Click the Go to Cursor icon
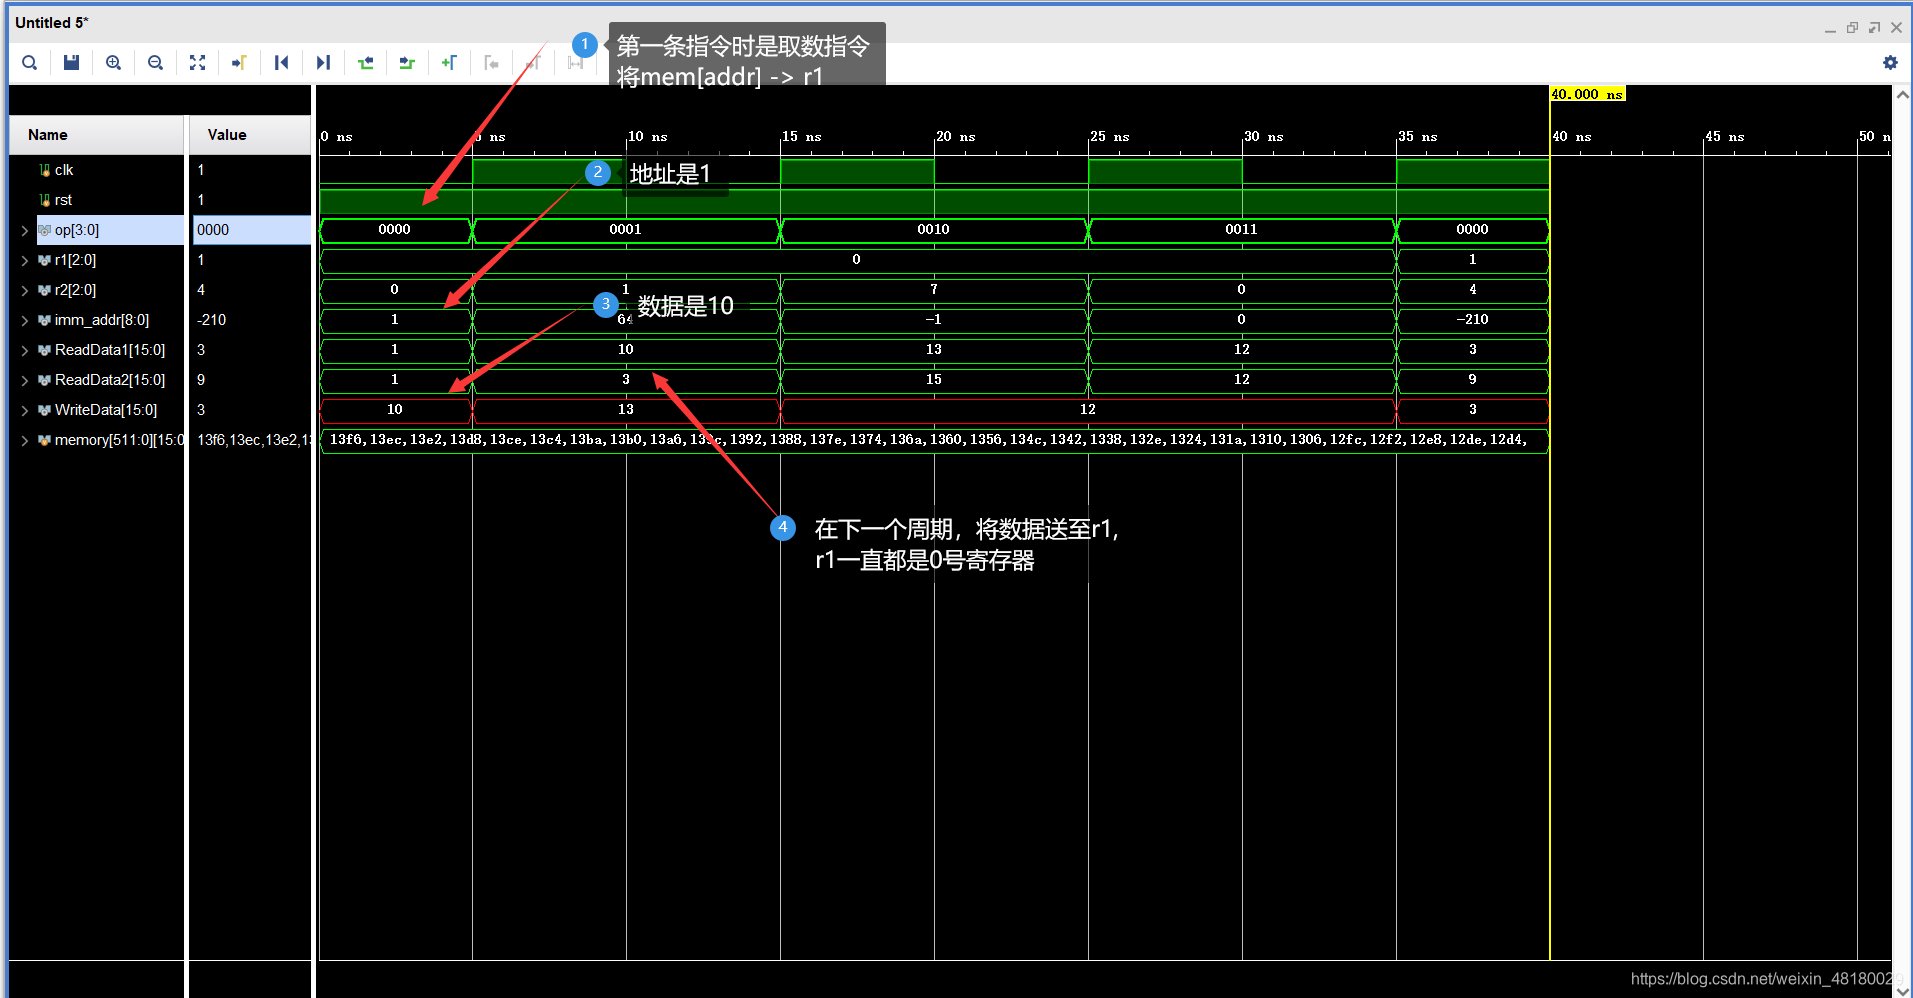The height and width of the screenshot is (998, 1913). [x=239, y=63]
